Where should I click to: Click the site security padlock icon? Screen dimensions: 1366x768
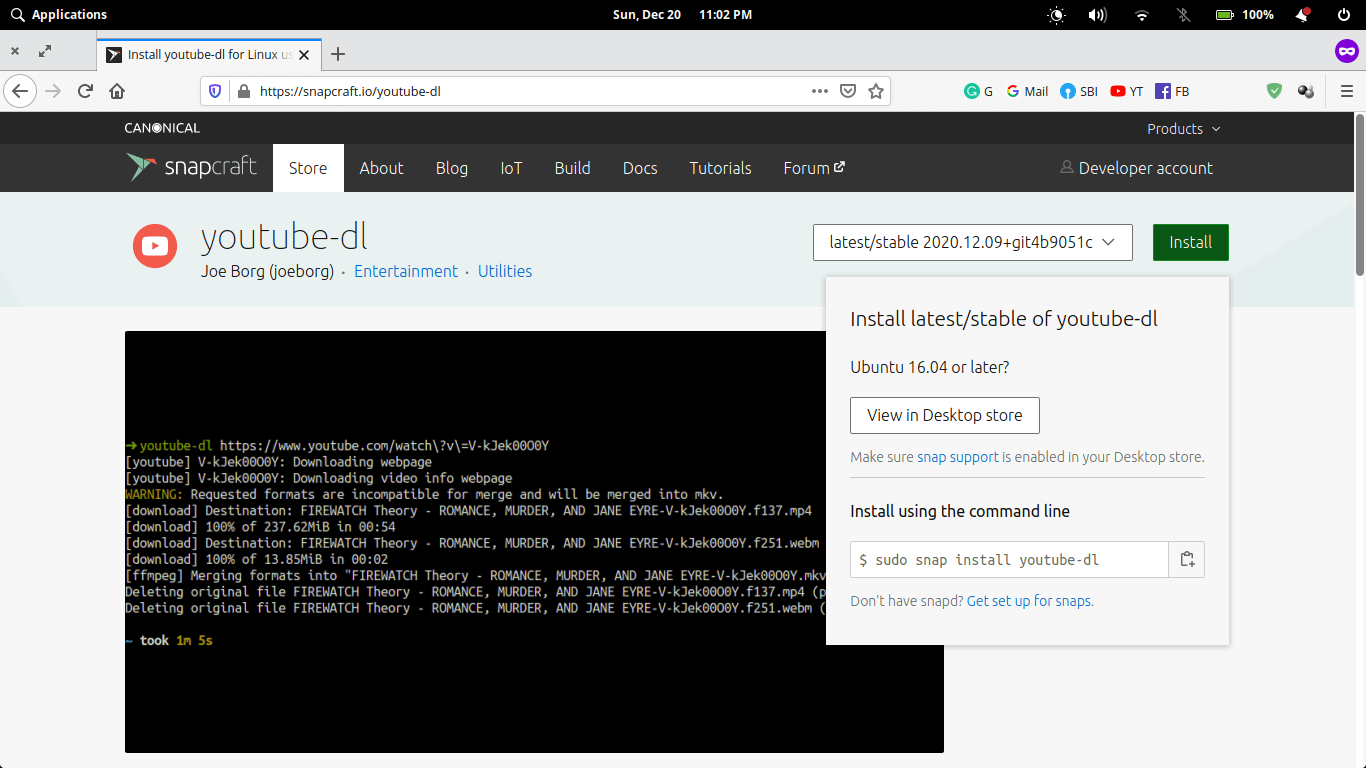tap(242, 91)
